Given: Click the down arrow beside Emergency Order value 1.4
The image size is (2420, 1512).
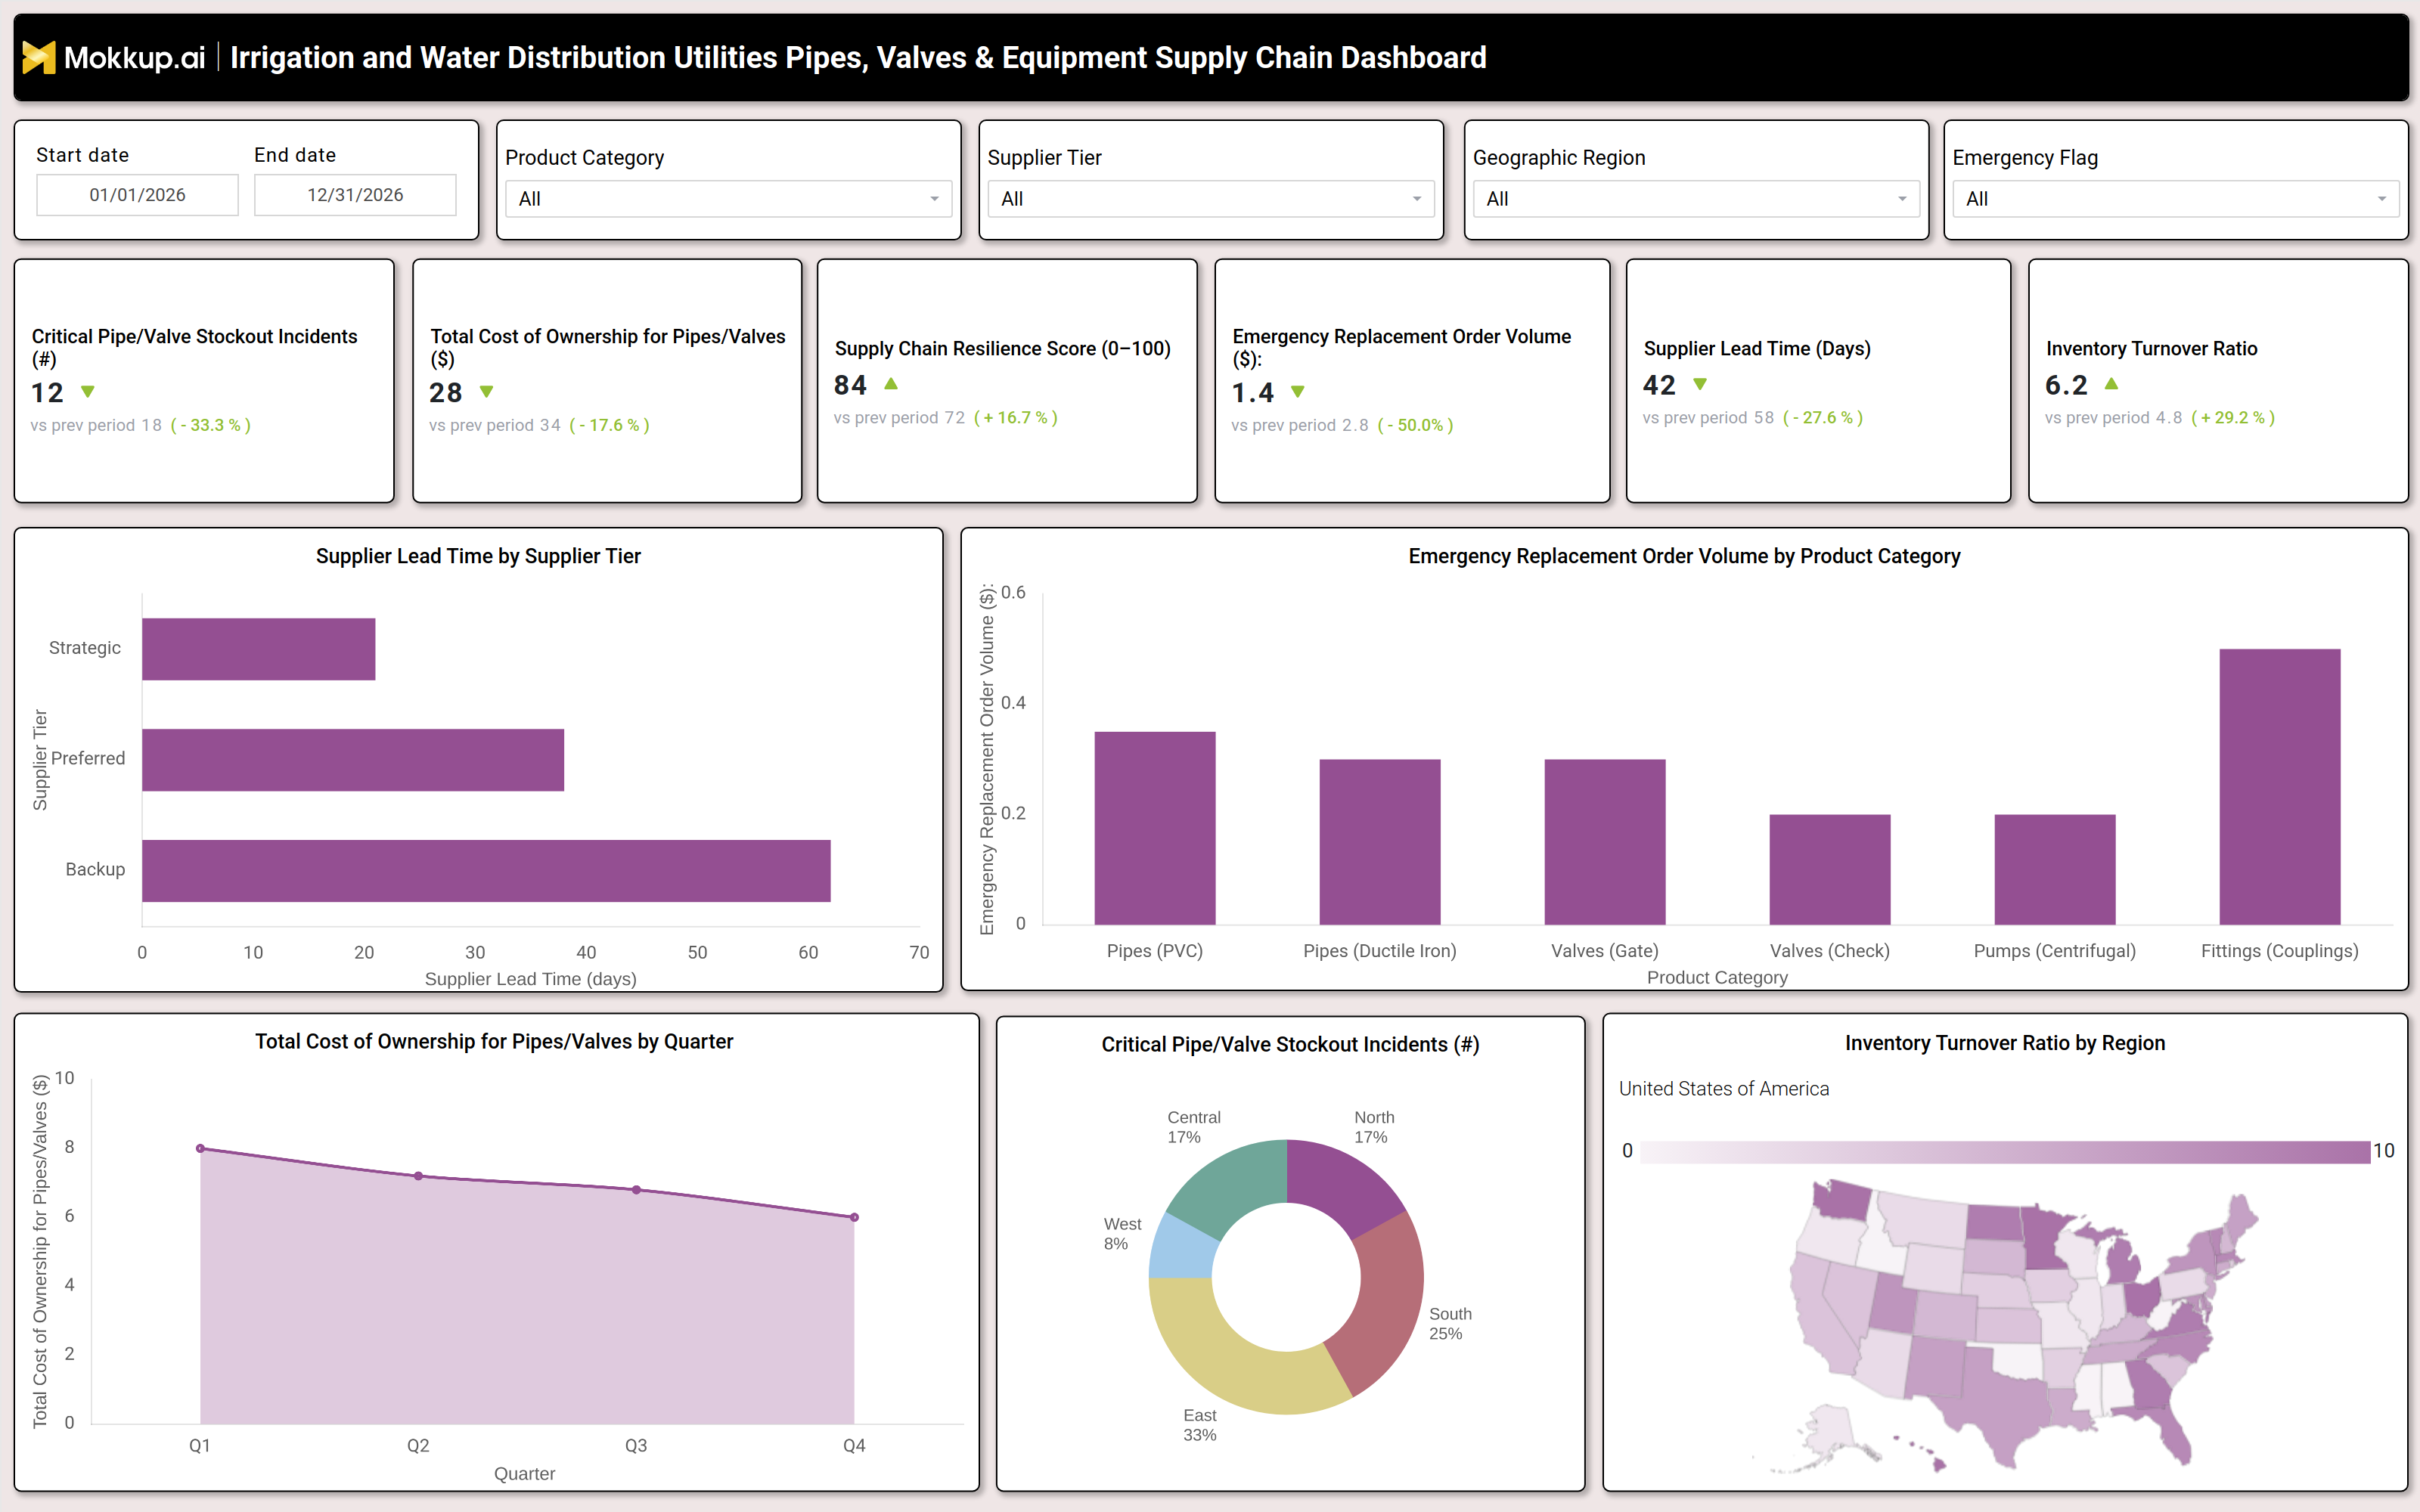Looking at the screenshot, I should 1298,392.
